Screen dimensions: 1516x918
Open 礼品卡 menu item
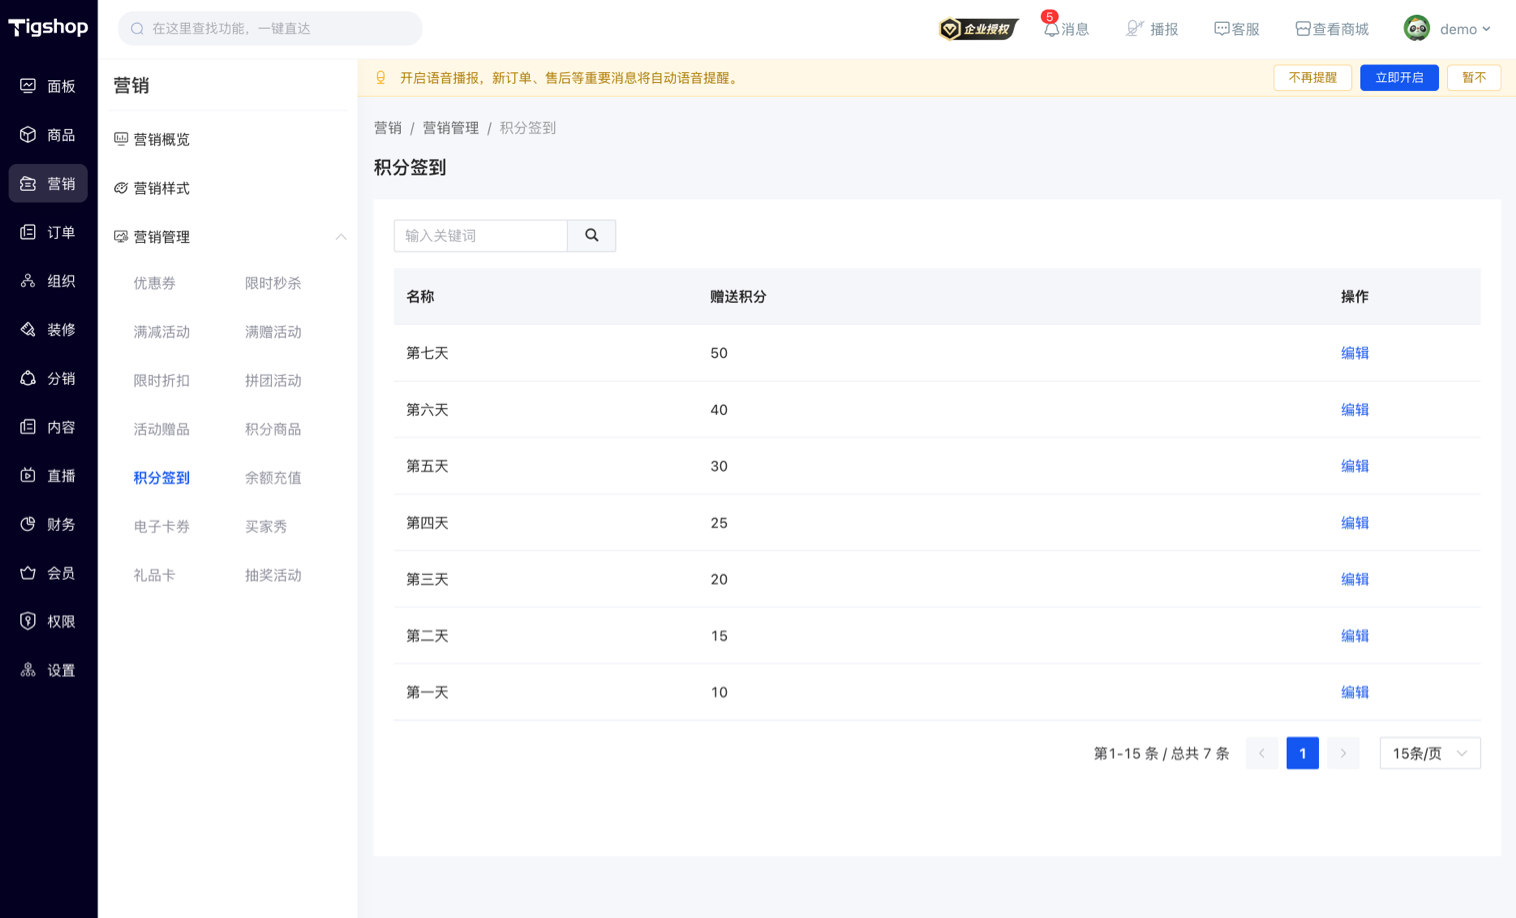(x=155, y=575)
